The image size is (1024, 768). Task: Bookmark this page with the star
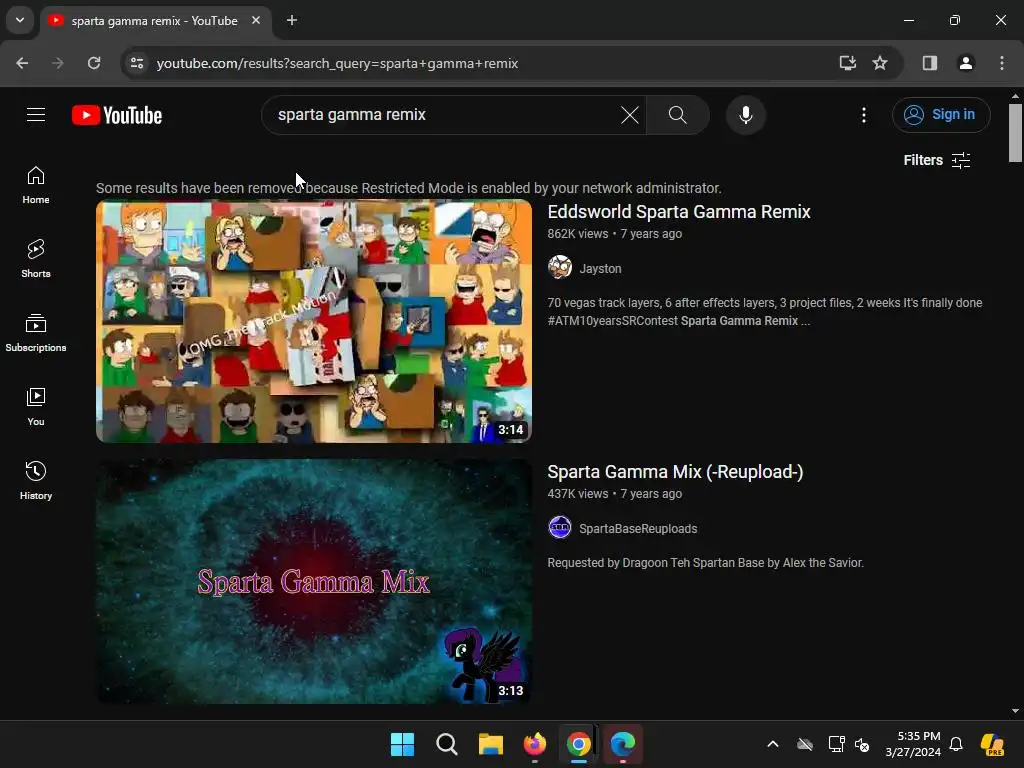pyautogui.click(x=880, y=63)
